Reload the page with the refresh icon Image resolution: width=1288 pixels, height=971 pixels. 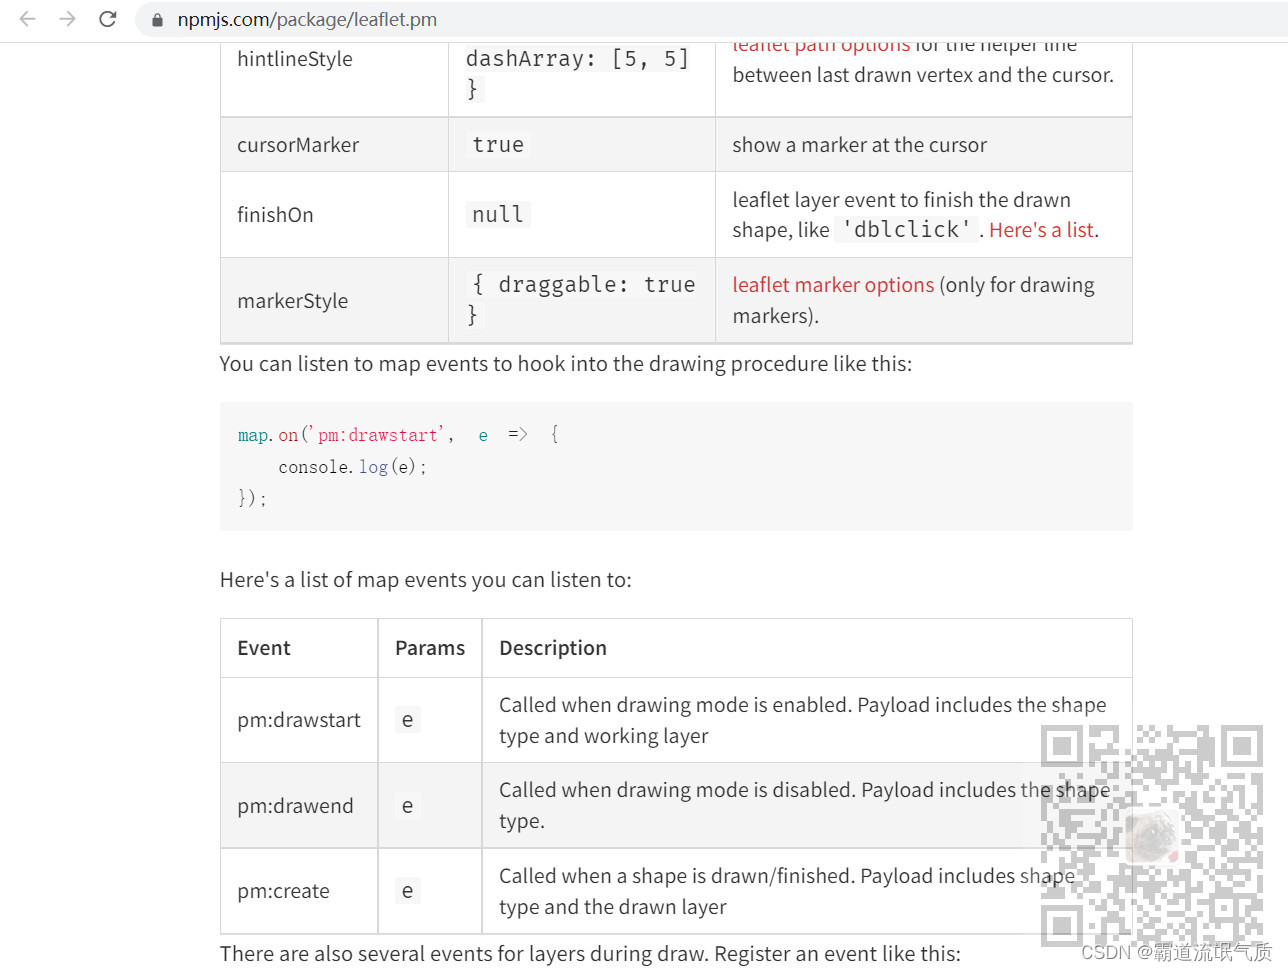[108, 19]
